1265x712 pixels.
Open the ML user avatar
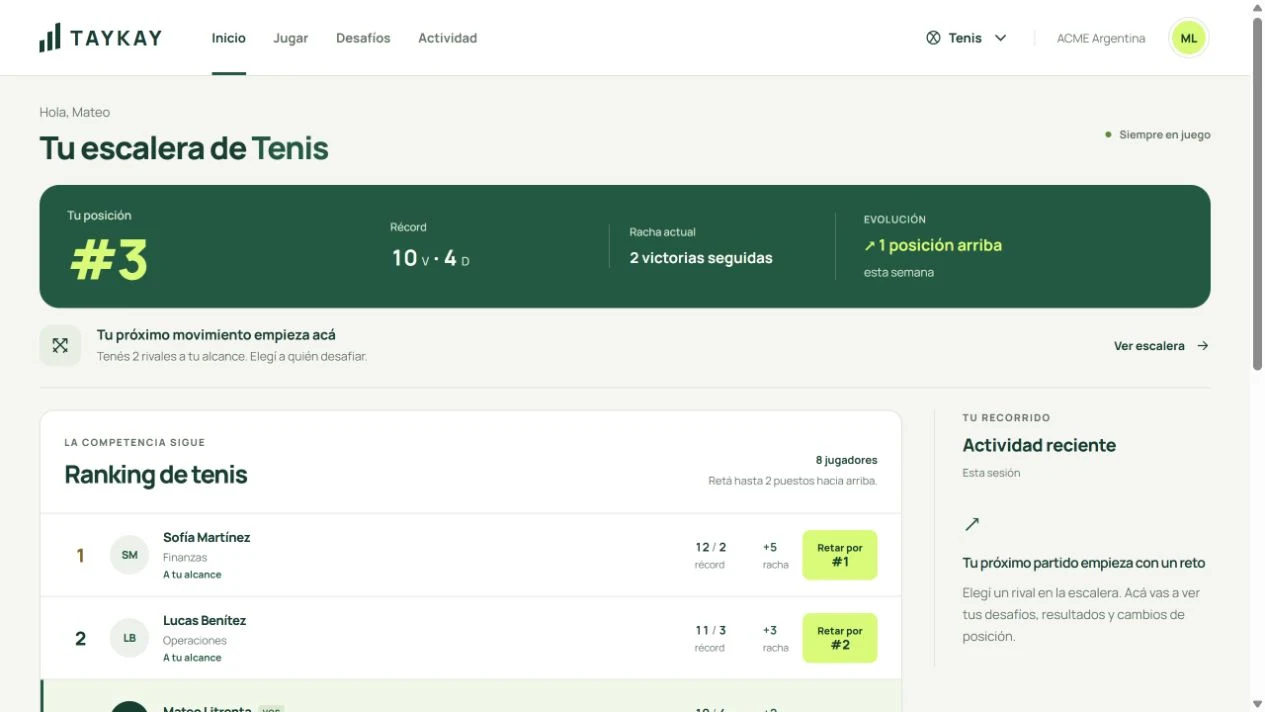click(x=1188, y=38)
